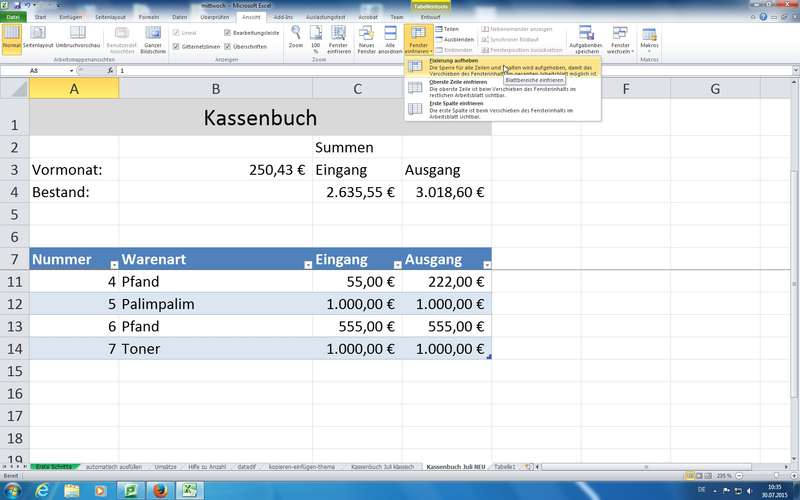Click the Makros icon
Viewport: 800px width, 500px height.
pyautogui.click(x=649, y=34)
